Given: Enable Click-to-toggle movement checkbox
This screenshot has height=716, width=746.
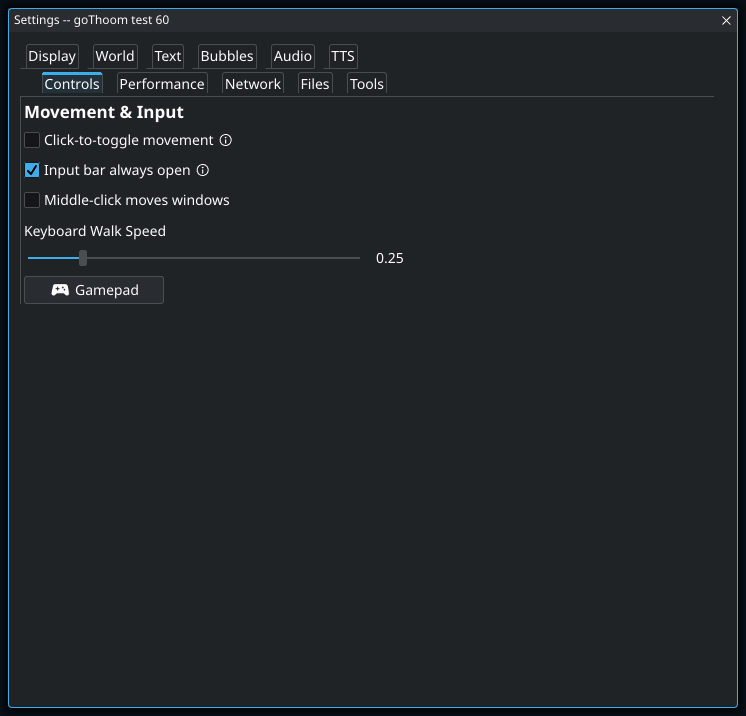Looking at the screenshot, I should tap(32, 140).
